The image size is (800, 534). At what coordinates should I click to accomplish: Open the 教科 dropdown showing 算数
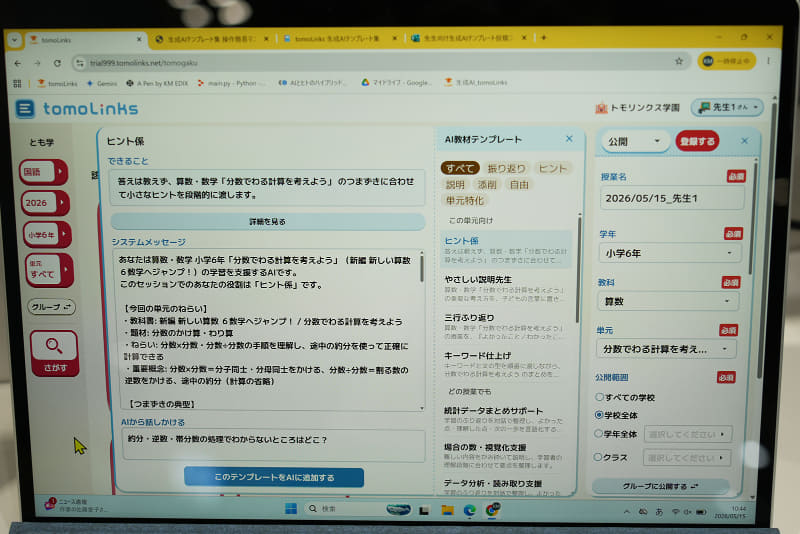[x=668, y=301]
